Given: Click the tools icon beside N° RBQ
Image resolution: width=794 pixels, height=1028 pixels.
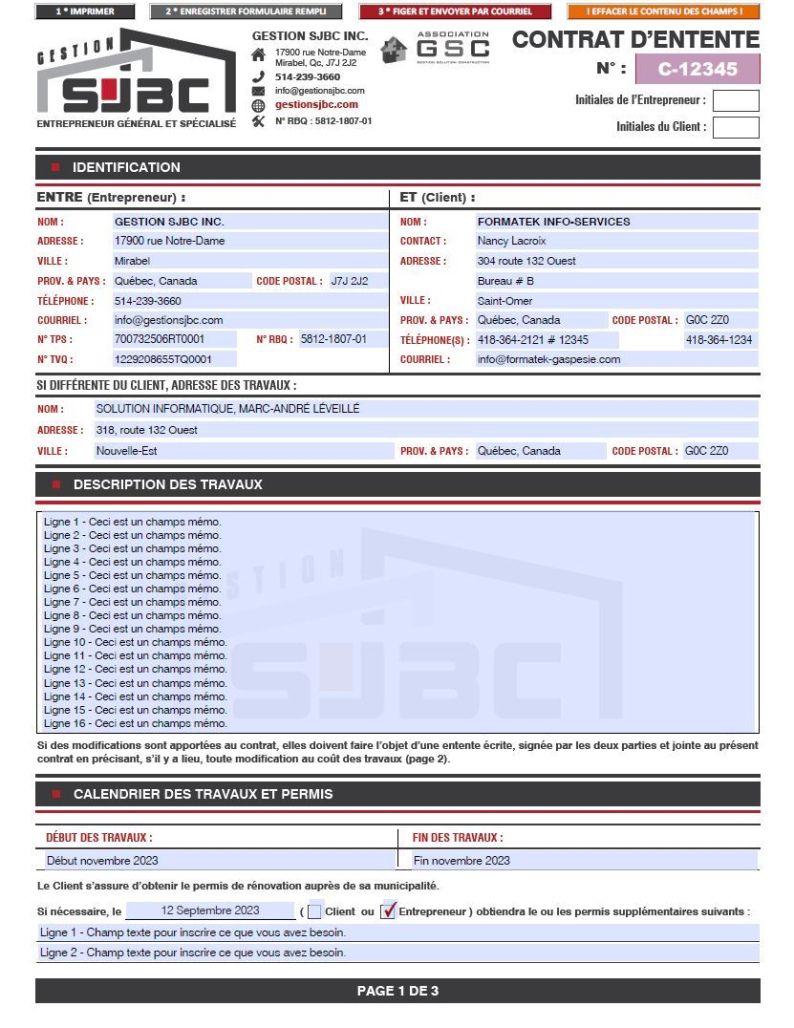Looking at the screenshot, I should (258, 121).
